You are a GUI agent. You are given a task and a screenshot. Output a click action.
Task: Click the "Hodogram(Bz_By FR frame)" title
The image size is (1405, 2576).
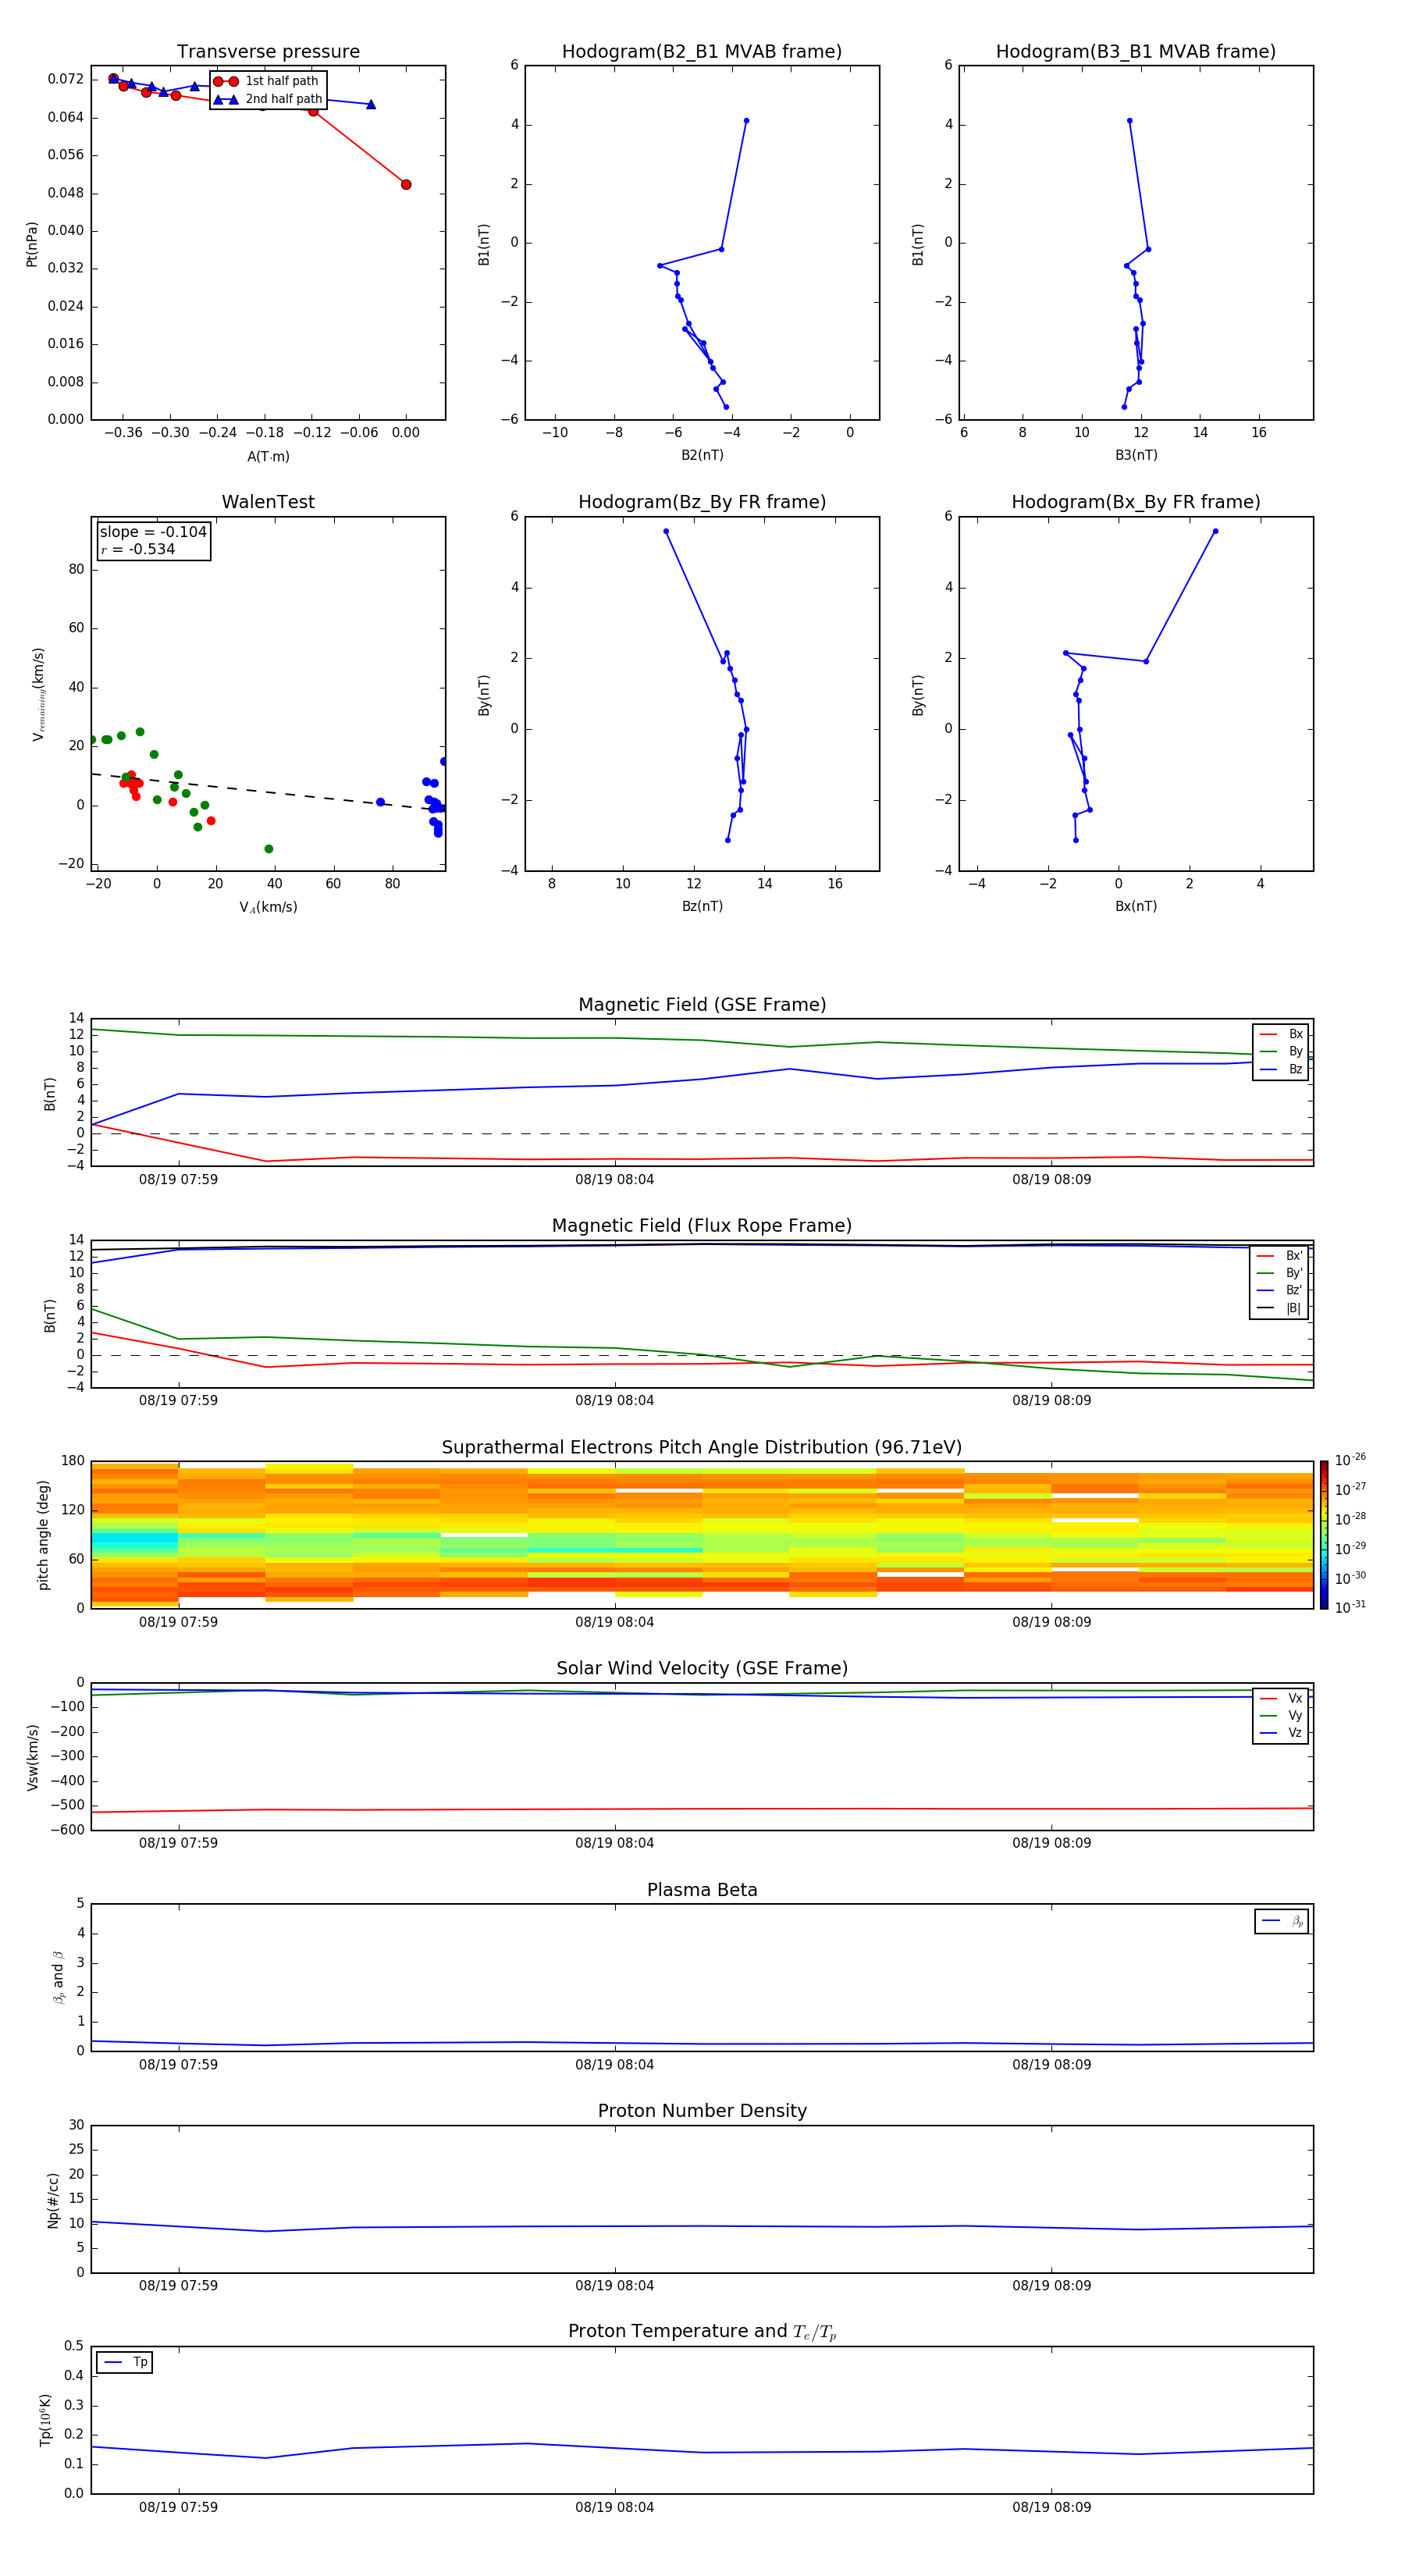pyautogui.click(x=702, y=502)
